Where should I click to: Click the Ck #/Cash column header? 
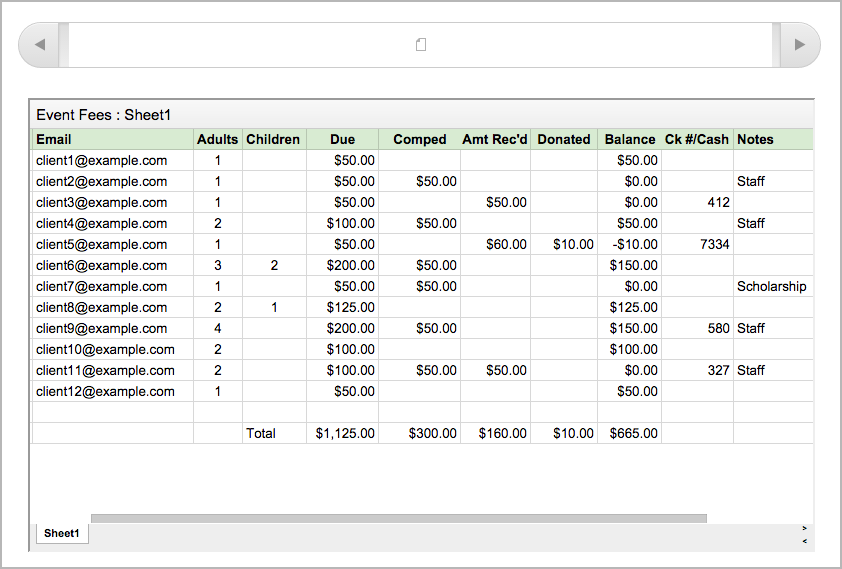click(697, 140)
